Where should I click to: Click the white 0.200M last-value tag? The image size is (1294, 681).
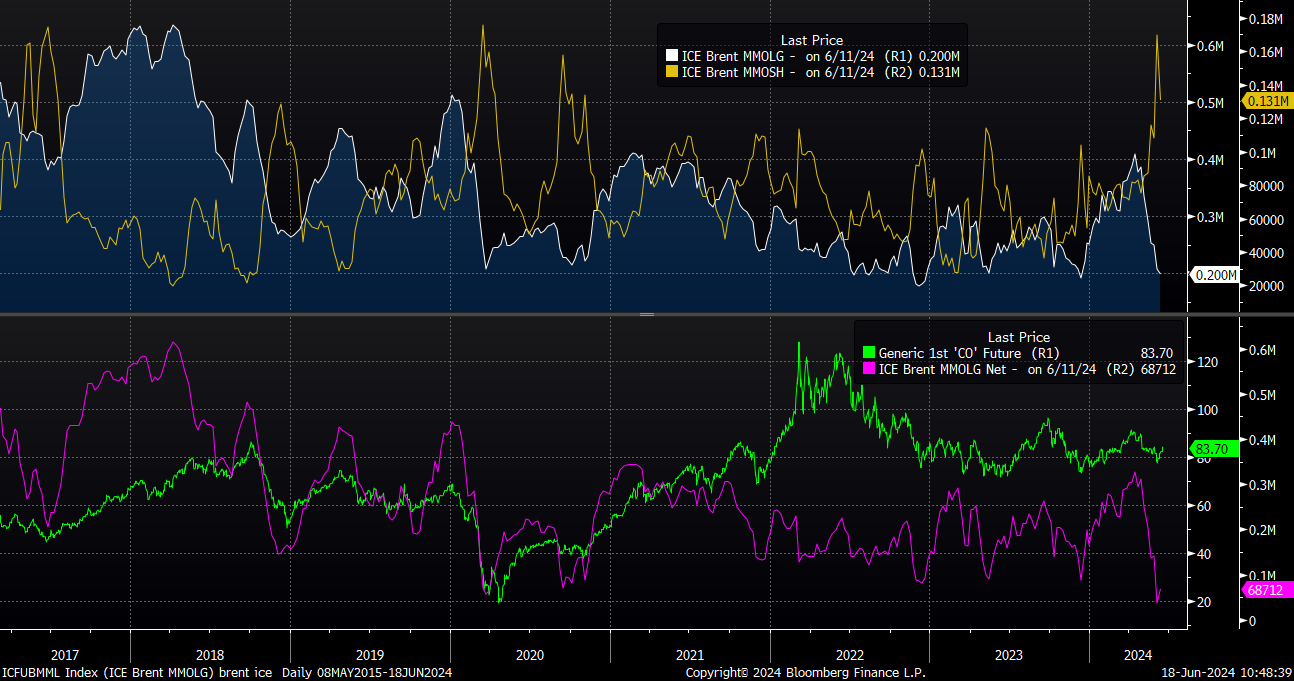point(1213,275)
